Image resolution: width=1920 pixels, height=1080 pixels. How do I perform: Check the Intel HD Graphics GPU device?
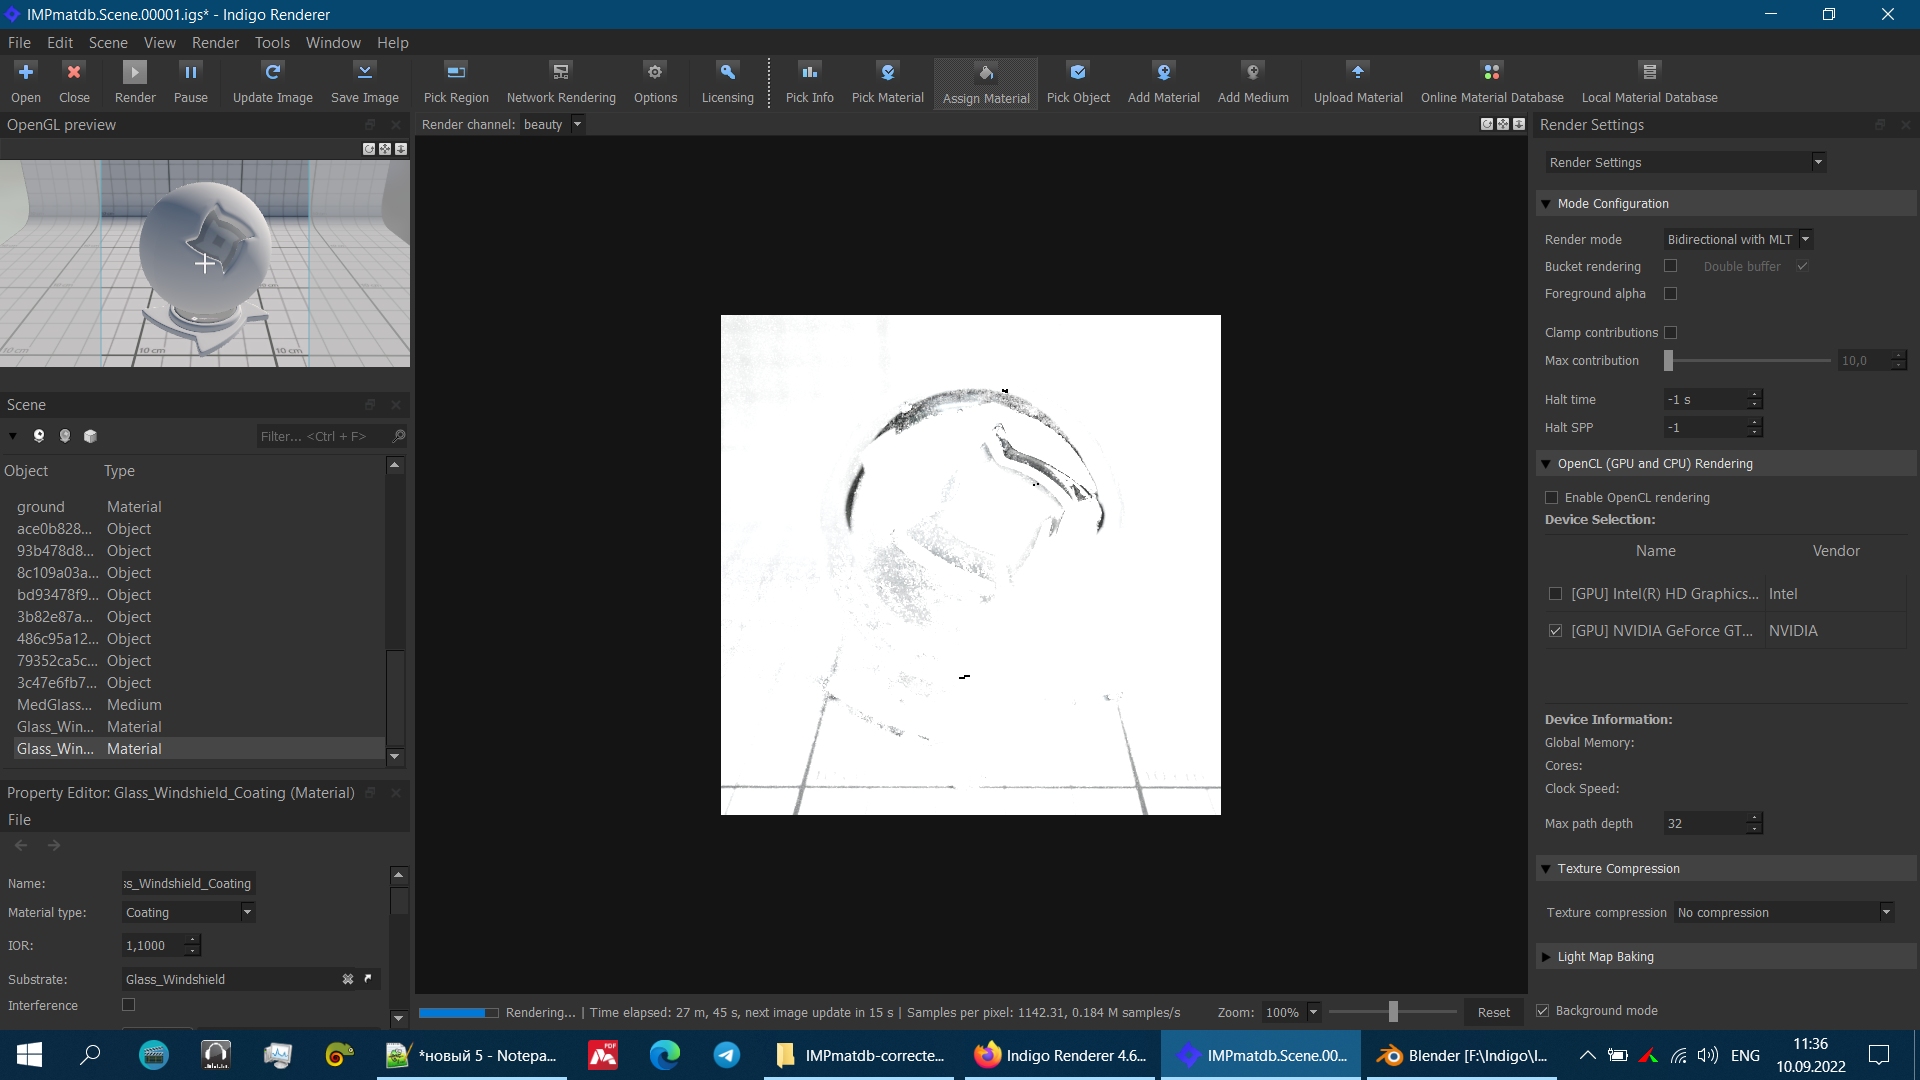1555,594
